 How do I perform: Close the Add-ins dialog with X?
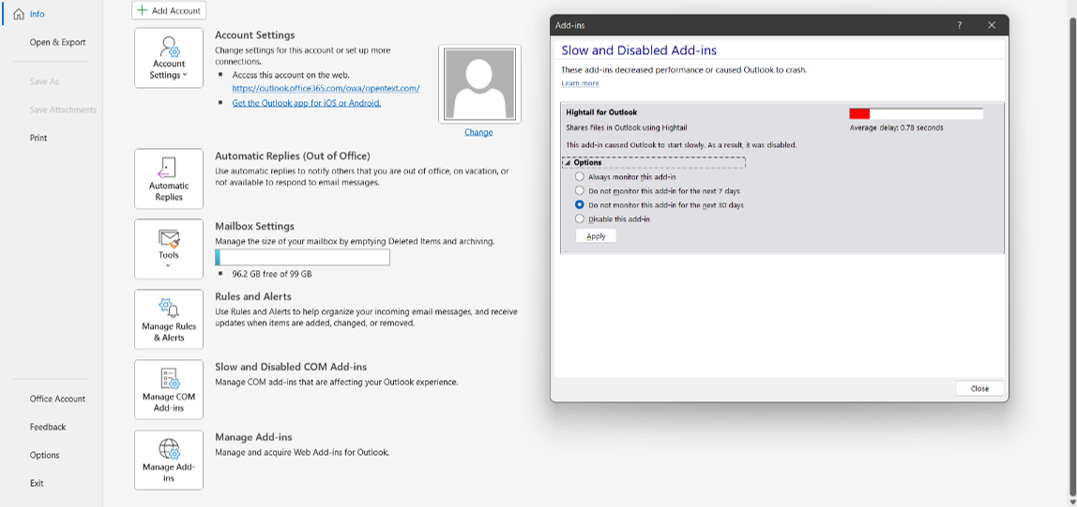[x=991, y=25]
